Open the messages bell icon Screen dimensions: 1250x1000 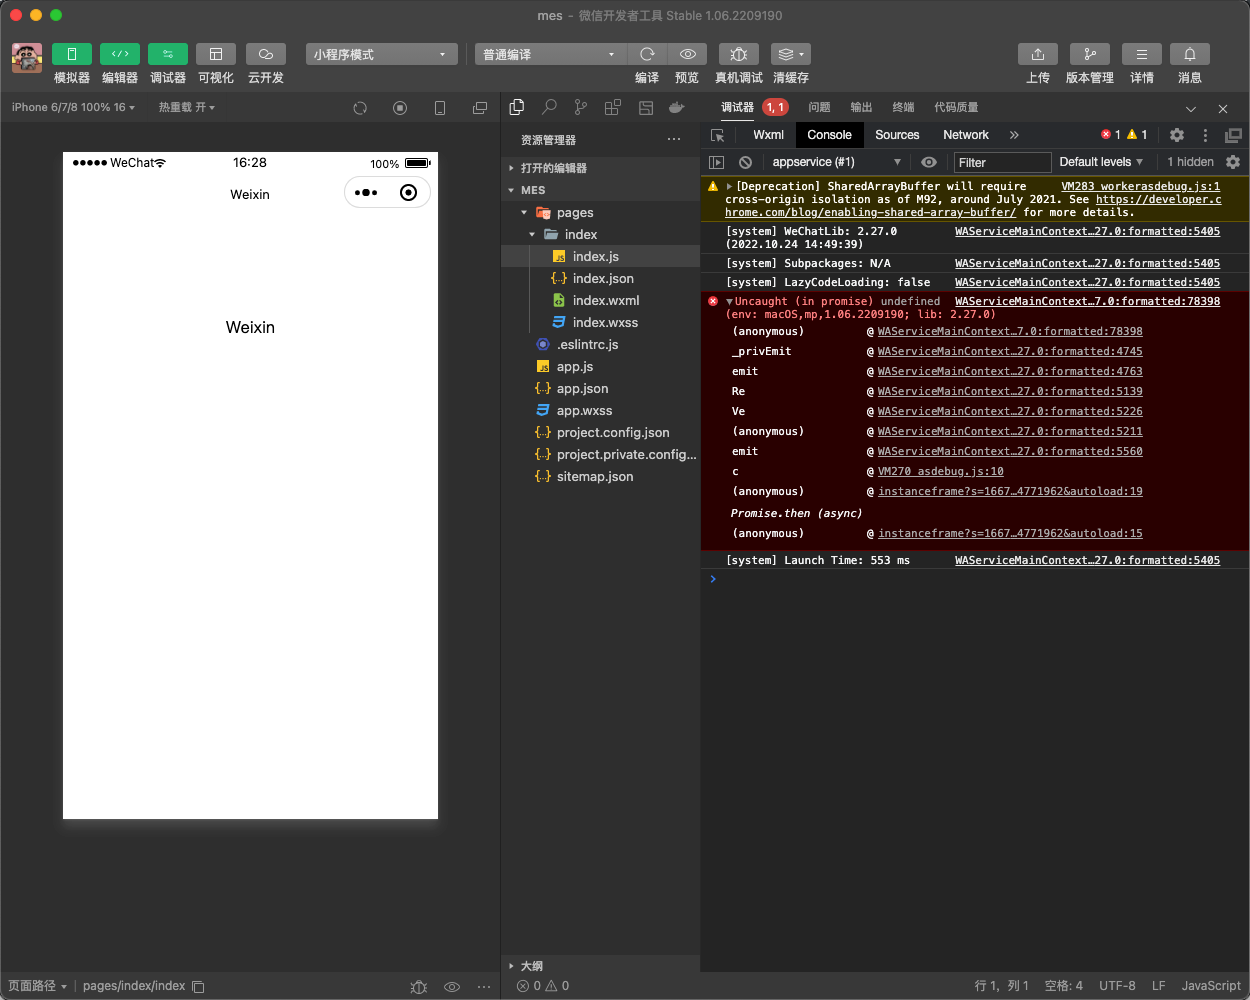(1190, 54)
